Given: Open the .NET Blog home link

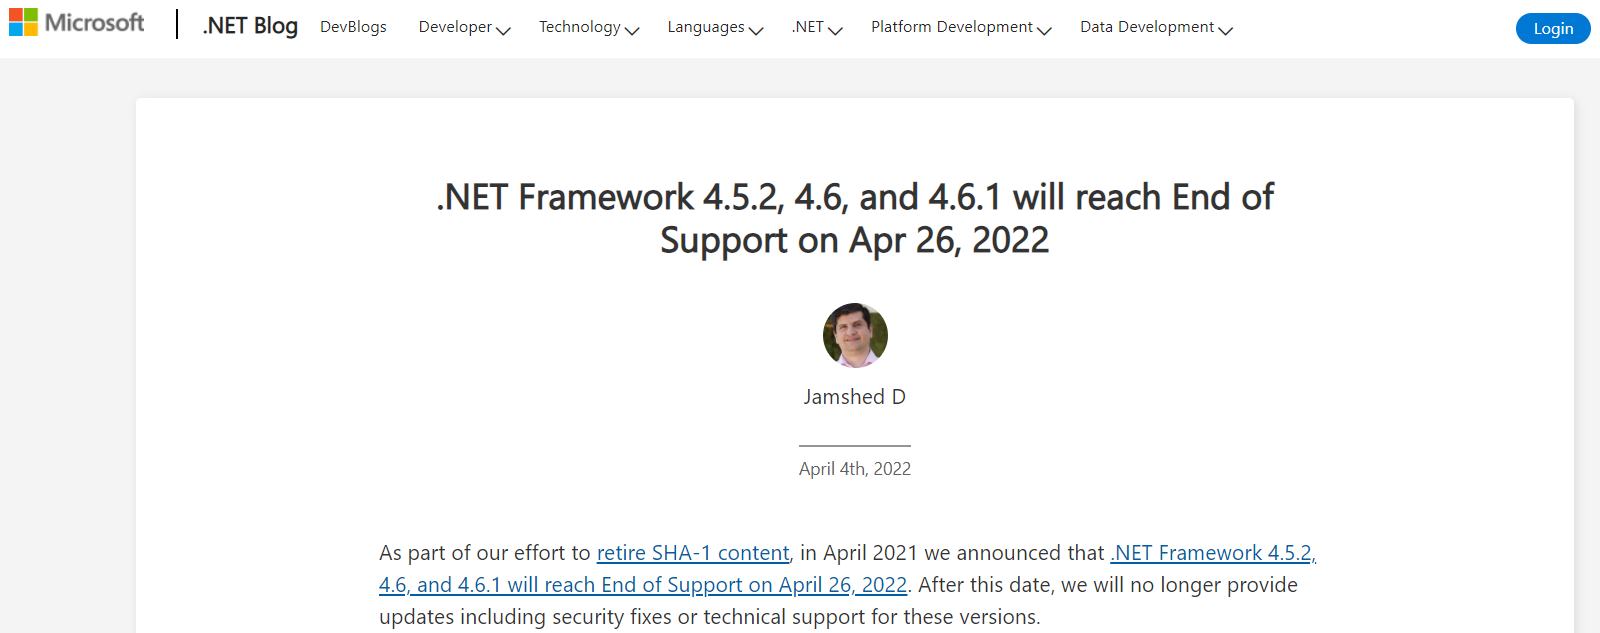Looking at the screenshot, I should coord(250,26).
